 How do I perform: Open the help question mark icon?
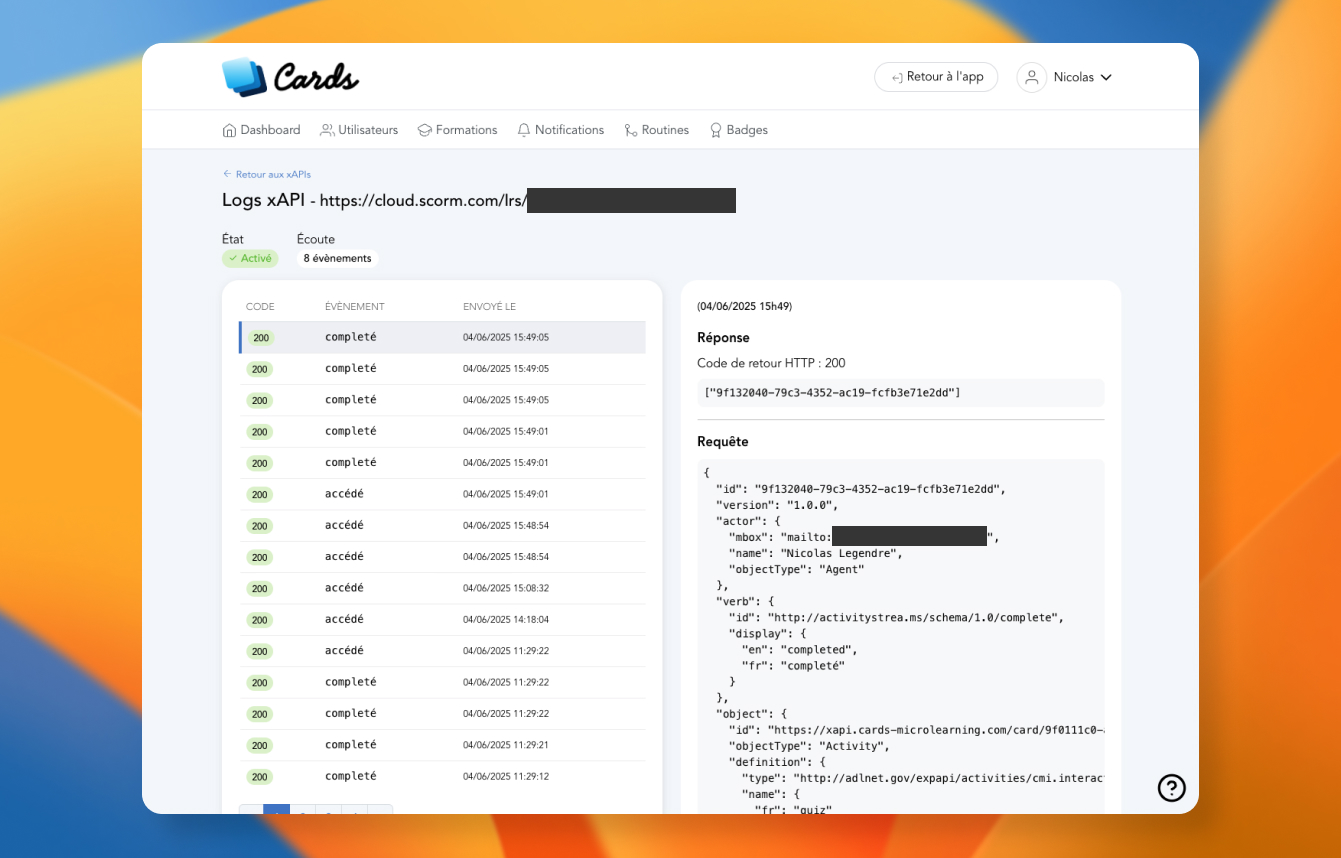pyautogui.click(x=1171, y=788)
